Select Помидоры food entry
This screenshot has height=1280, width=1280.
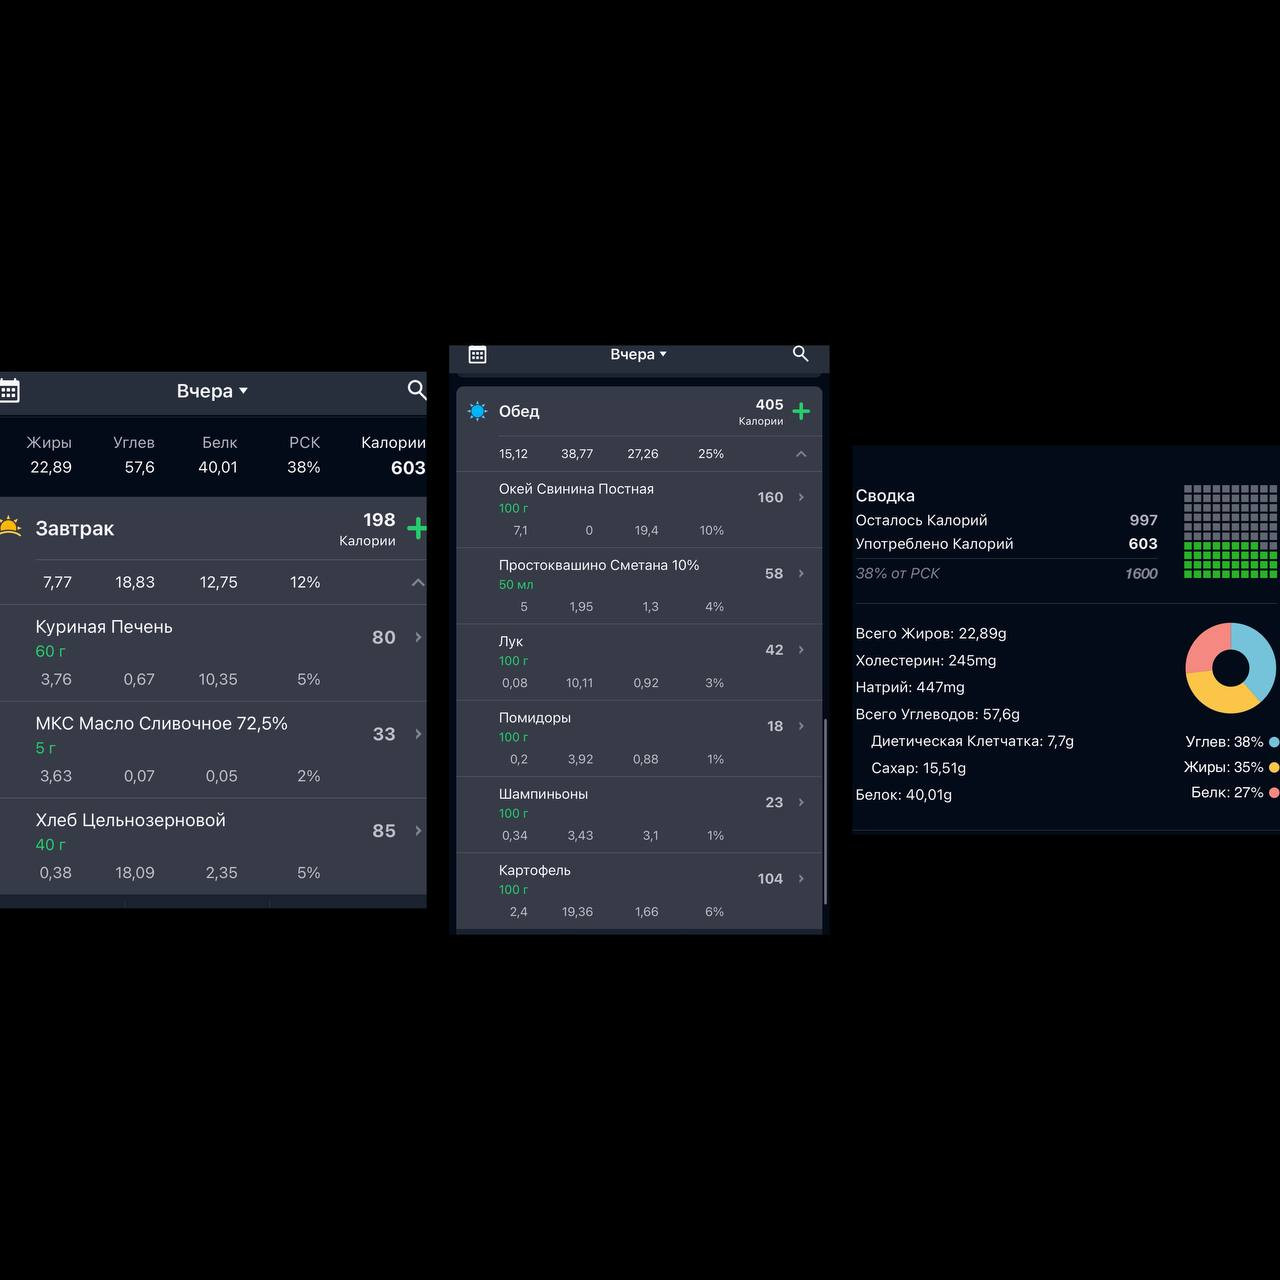point(639,738)
